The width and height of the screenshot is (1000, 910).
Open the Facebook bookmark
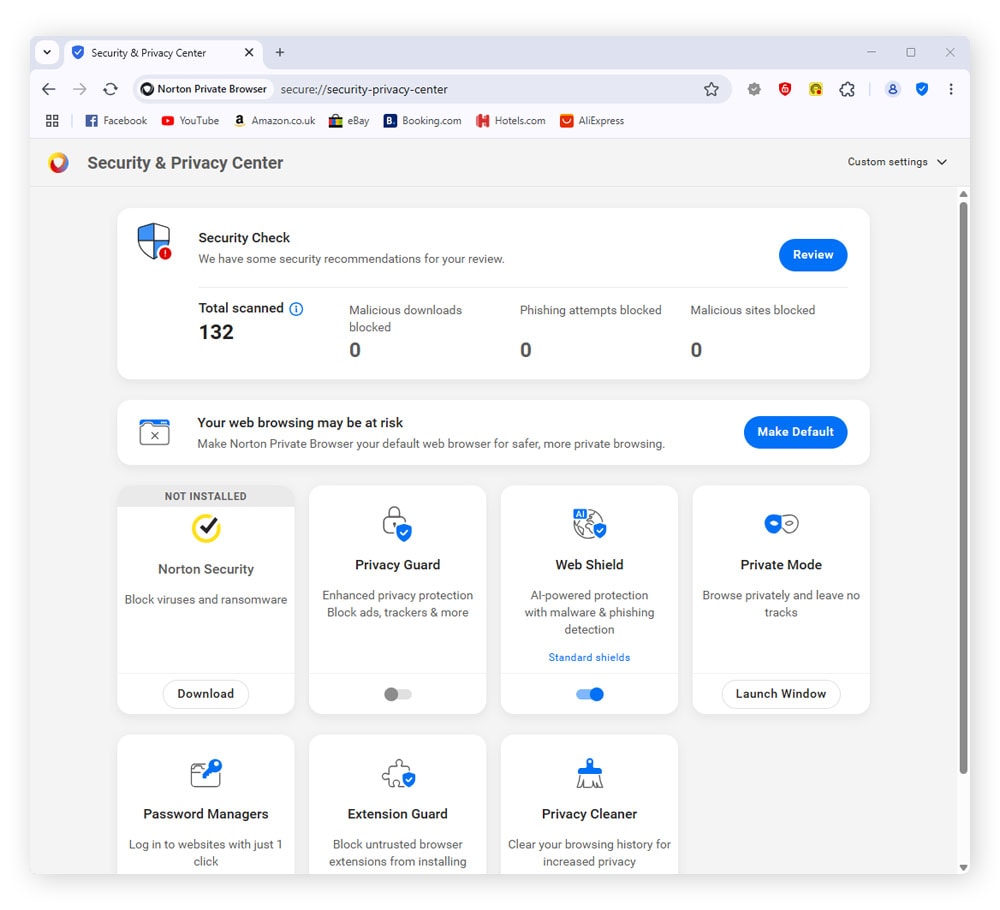[x=116, y=121]
